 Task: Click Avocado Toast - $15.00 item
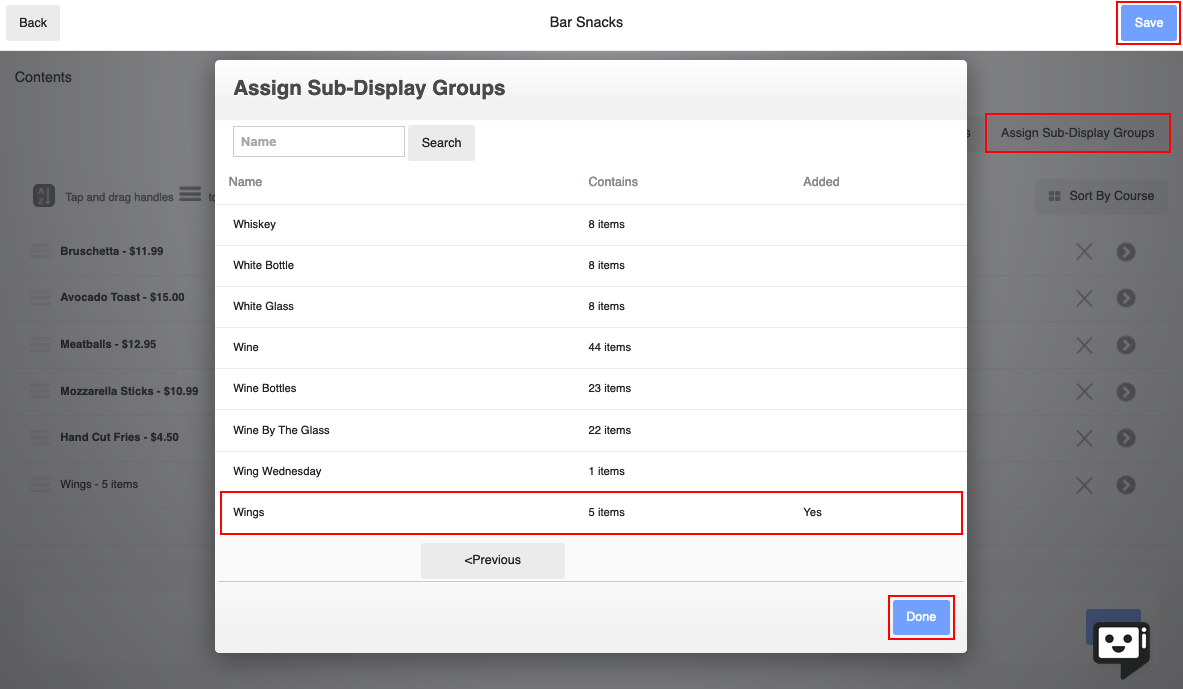pyautogui.click(x=122, y=297)
